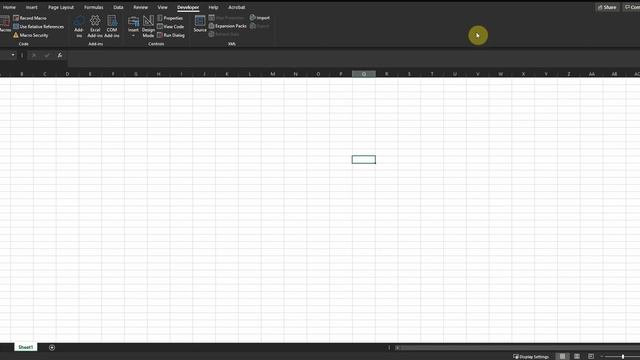Screen dimensions: 640x360
Task: Click View Code
Action: pos(171,27)
